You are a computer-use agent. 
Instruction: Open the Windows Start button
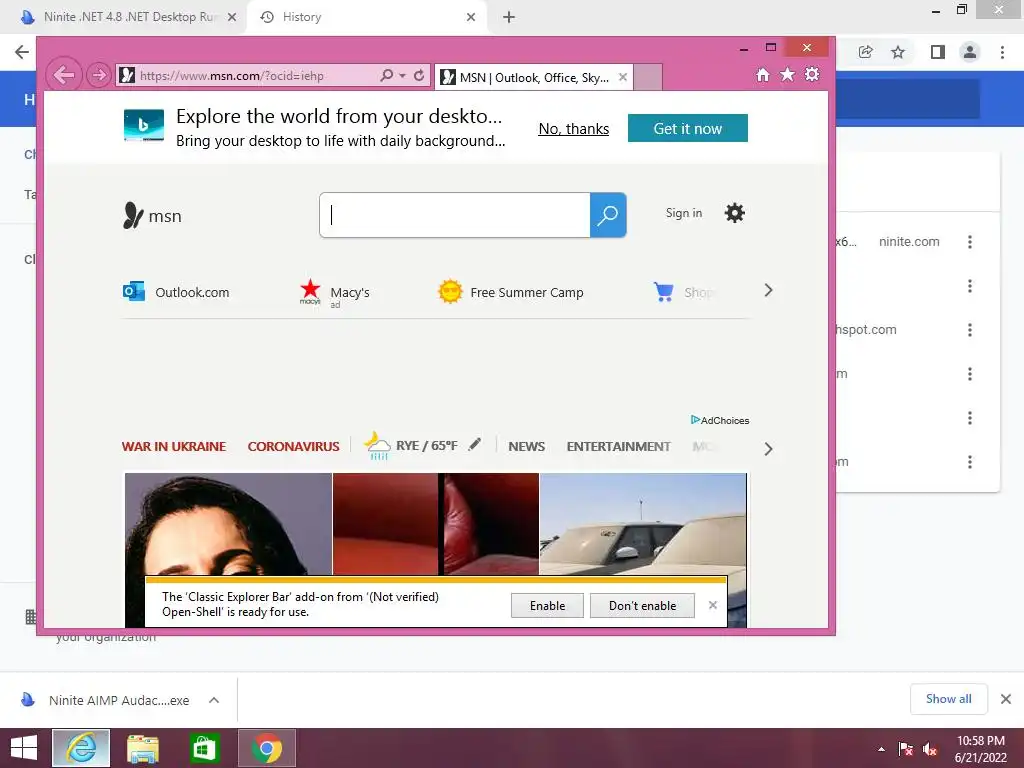24,748
